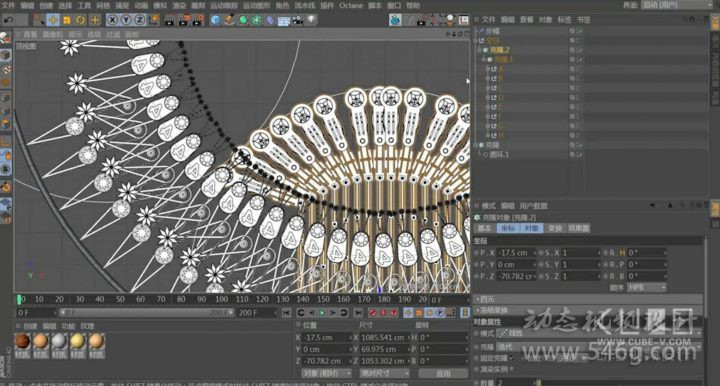
Task: Toggle enable checkmark for 圆环.1
Action: 580,155
